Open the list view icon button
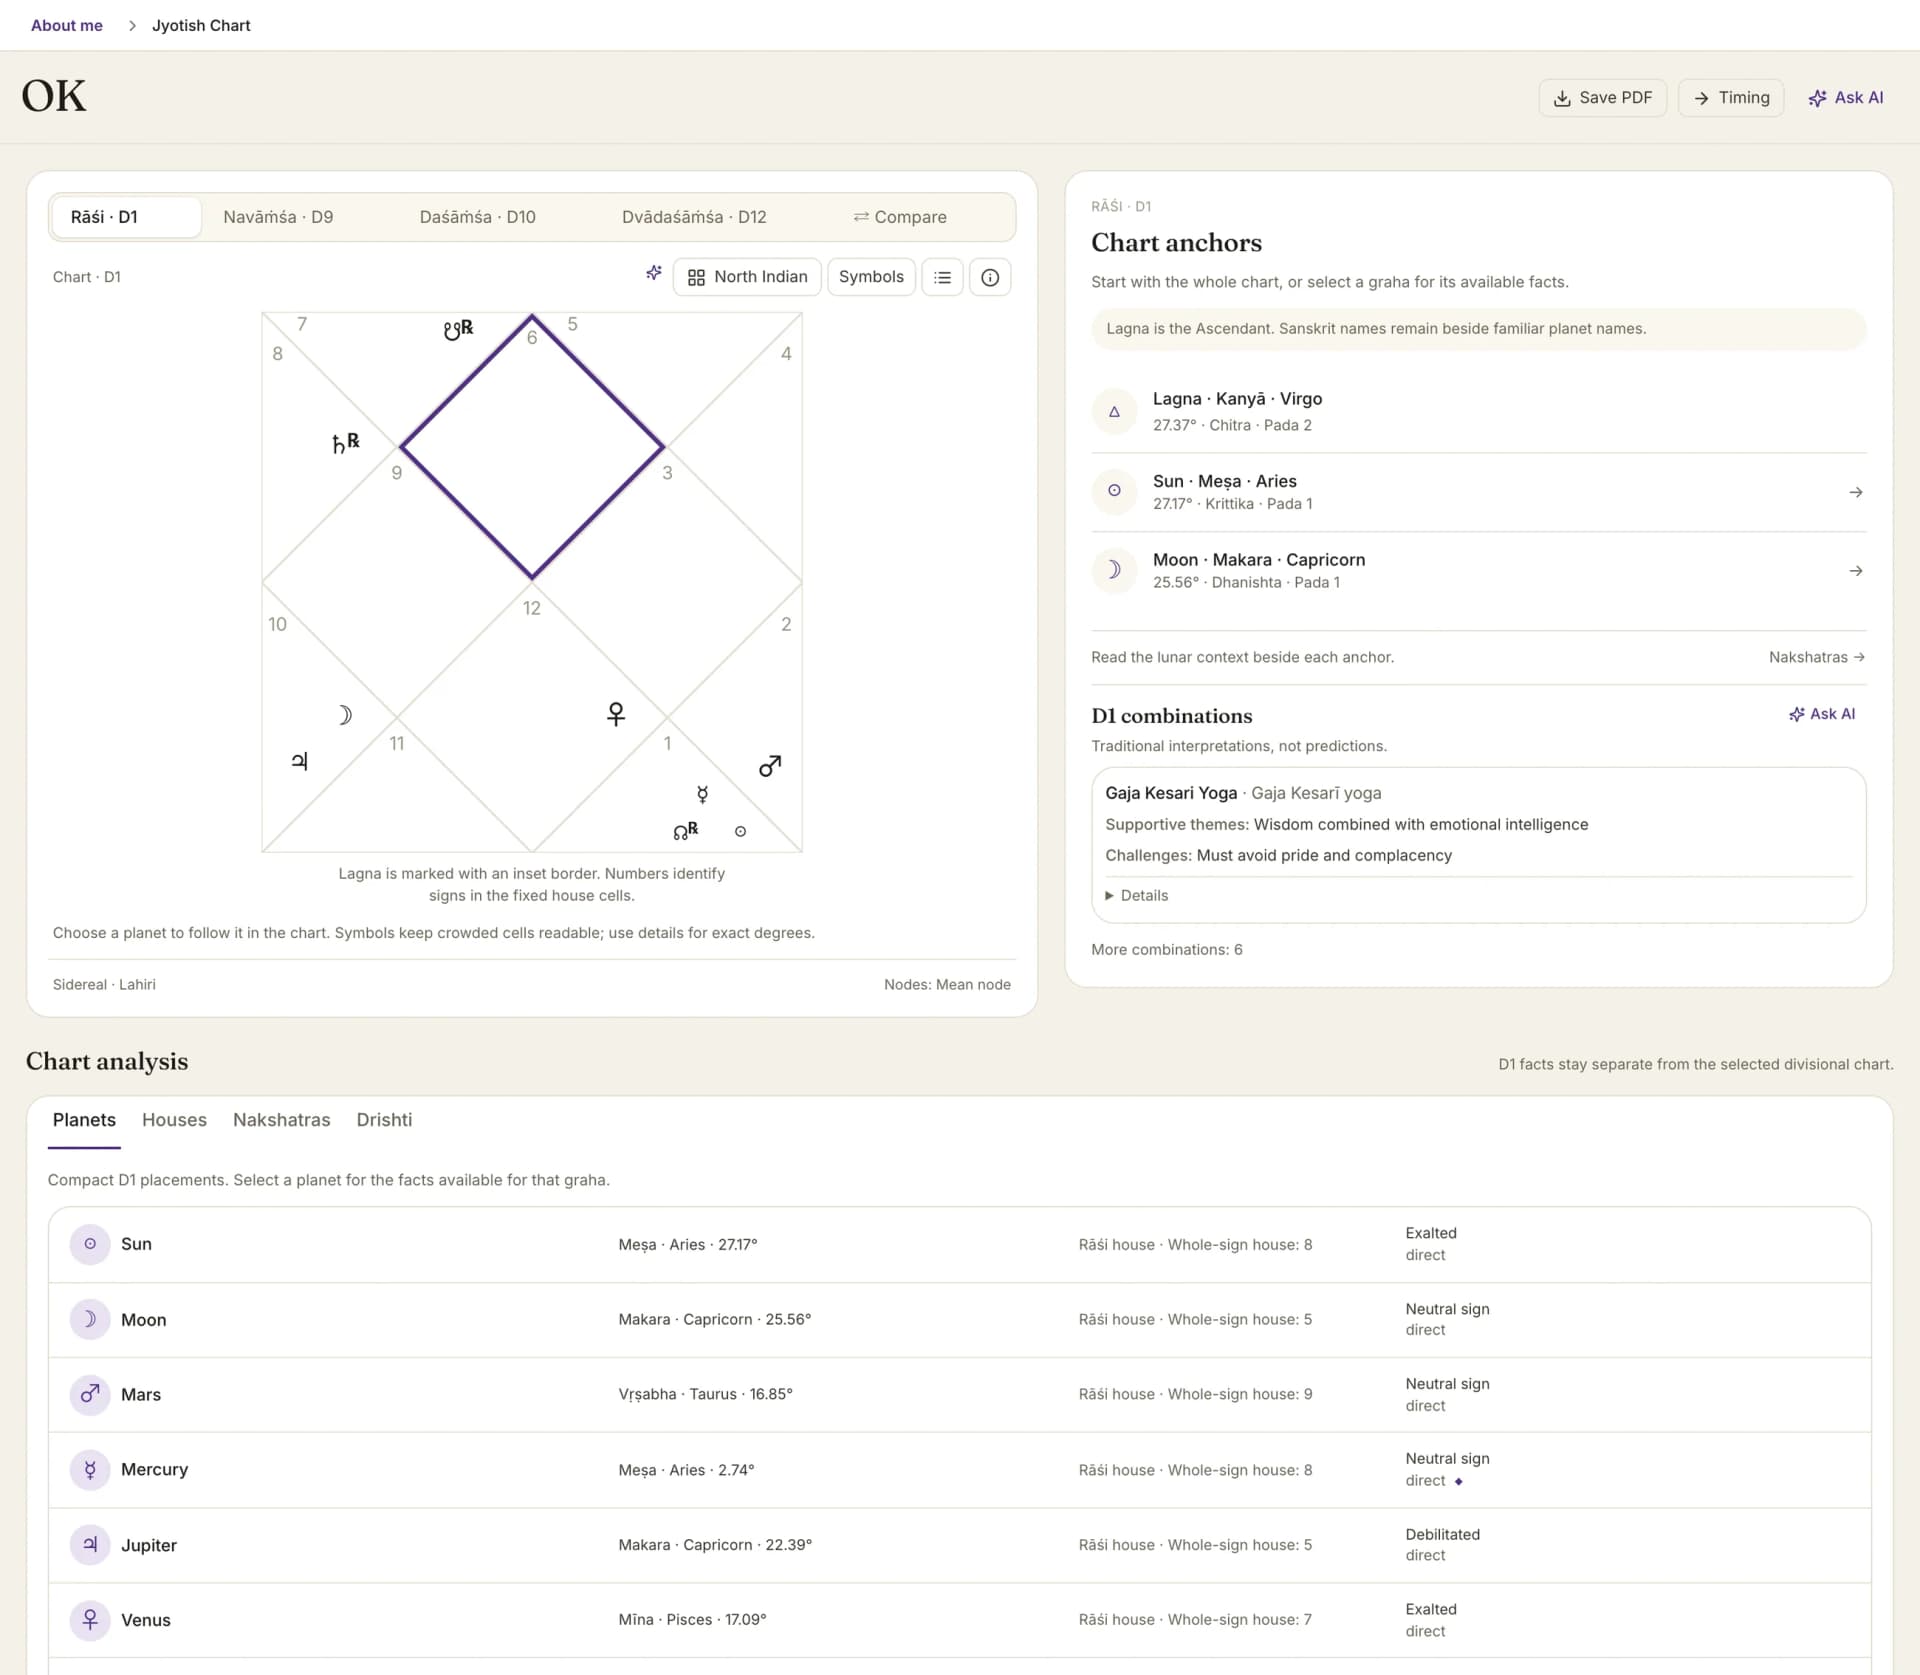Screen dimensions: 1920x1675 (942, 277)
